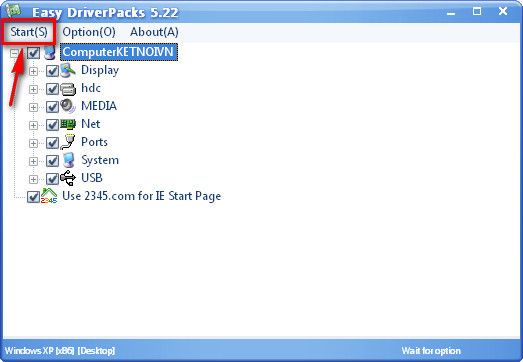This screenshot has width=523, height=362.
Task: Open the Start(S) menu
Action: [29, 32]
